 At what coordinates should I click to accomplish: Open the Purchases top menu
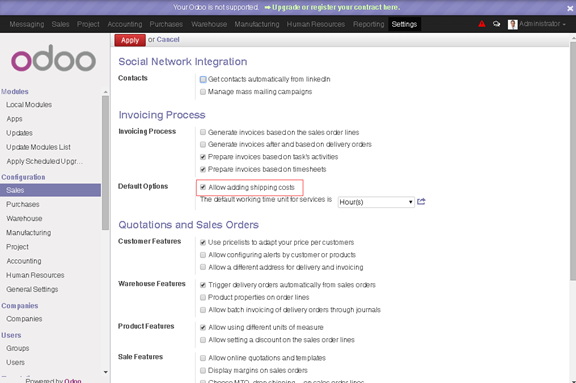coord(166,24)
